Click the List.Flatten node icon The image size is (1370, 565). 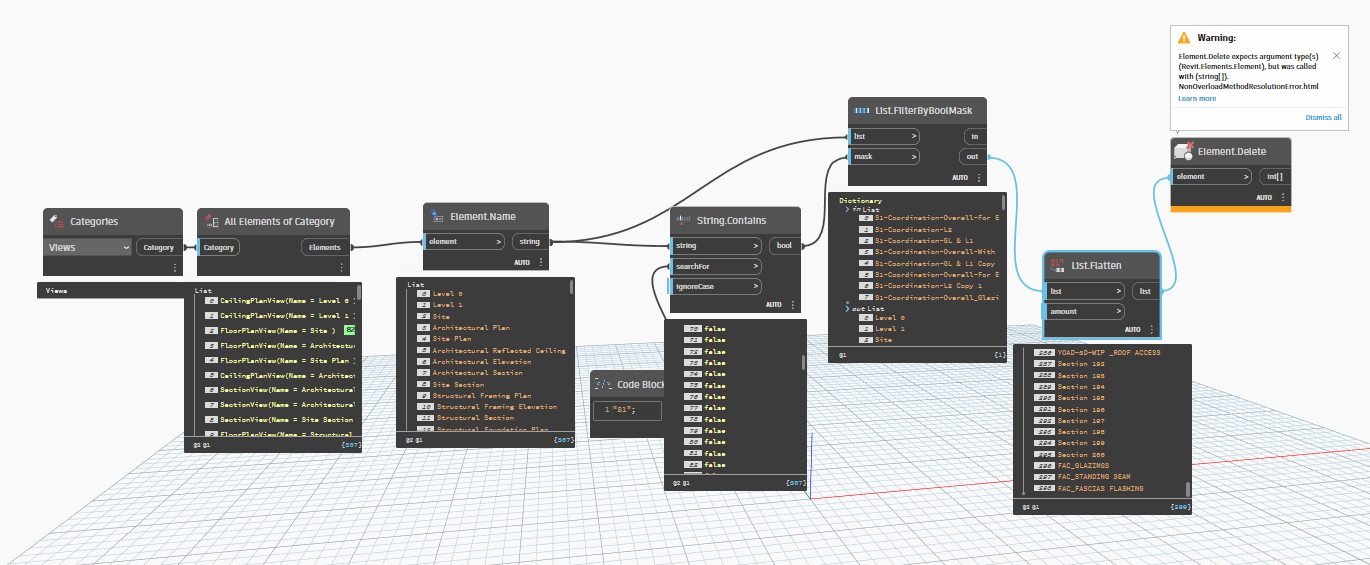click(1058, 265)
